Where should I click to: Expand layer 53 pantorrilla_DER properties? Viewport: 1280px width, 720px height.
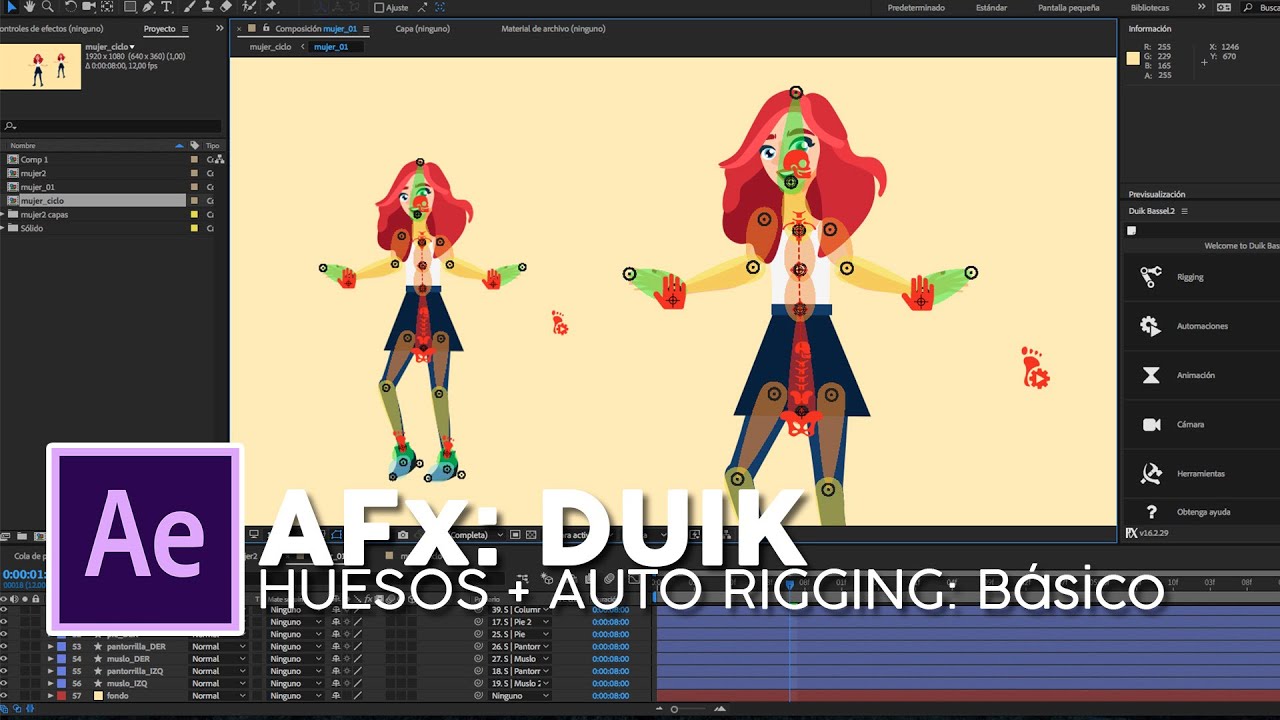pyautogui.click(x=50, y=647)
